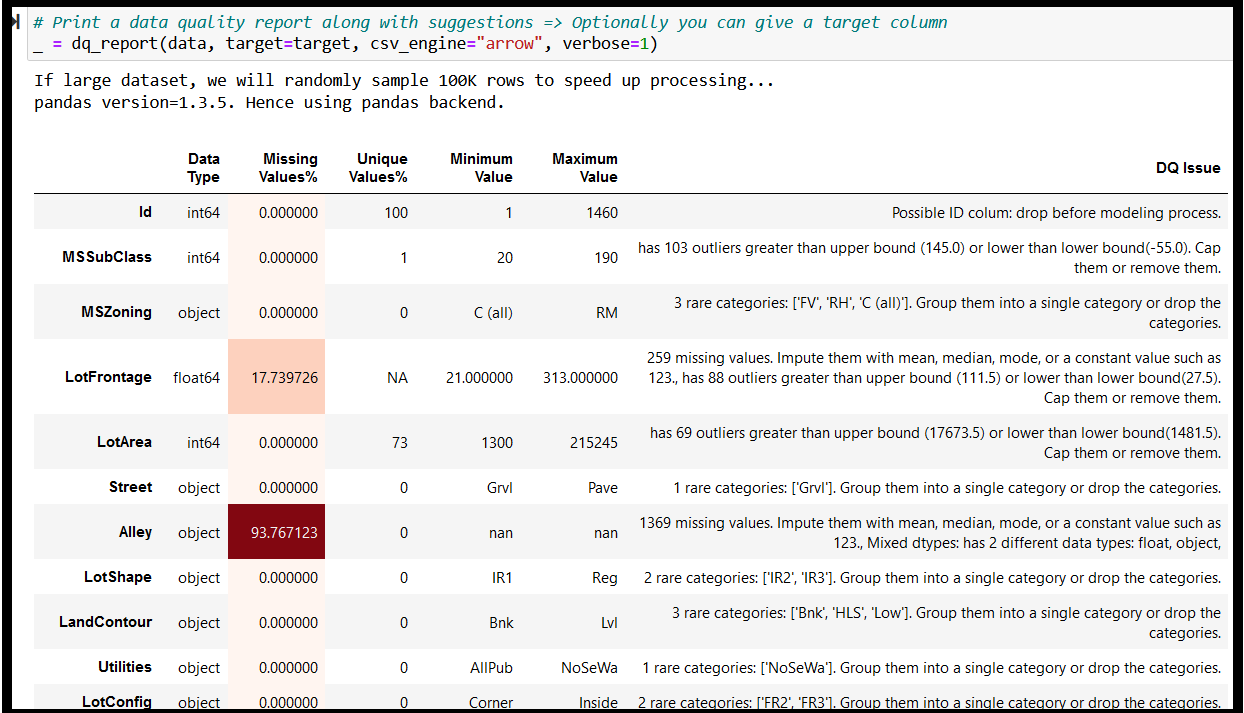Screen dimensions: 1244x713
Task: Click the maximum value 'RM' cell
Action: (606, 313)
